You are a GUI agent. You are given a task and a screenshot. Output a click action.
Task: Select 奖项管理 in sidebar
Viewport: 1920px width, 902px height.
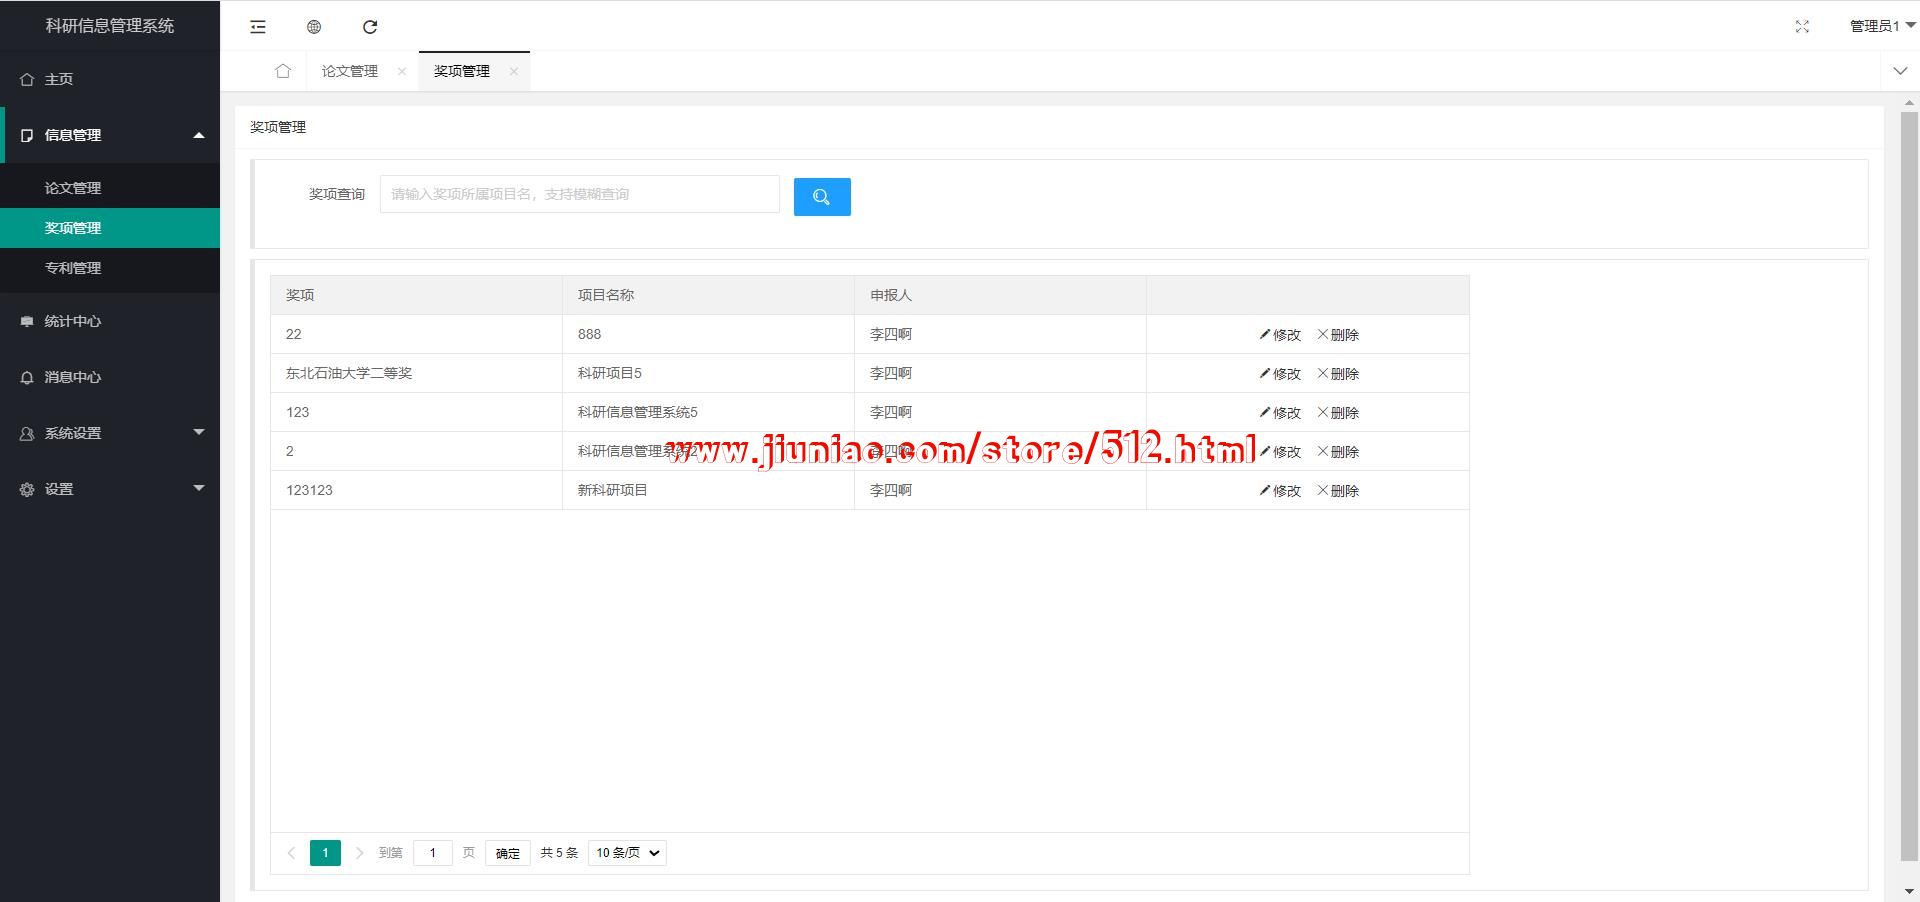pos(110,228)
